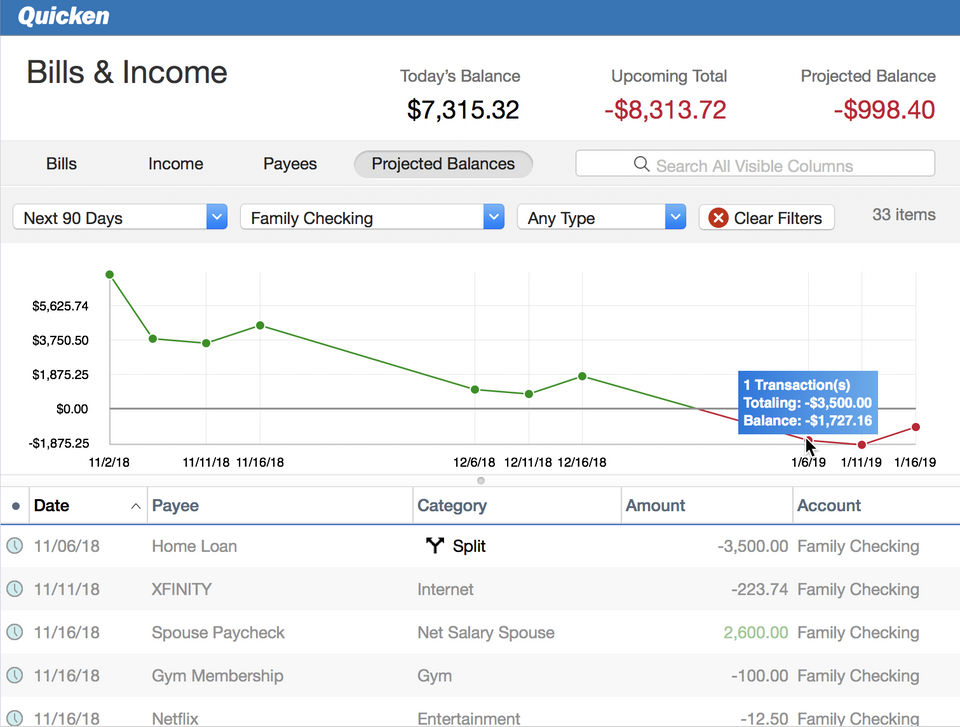Select the Netflix payee cell
The image size is (960, 727).
tap(175, 718)
